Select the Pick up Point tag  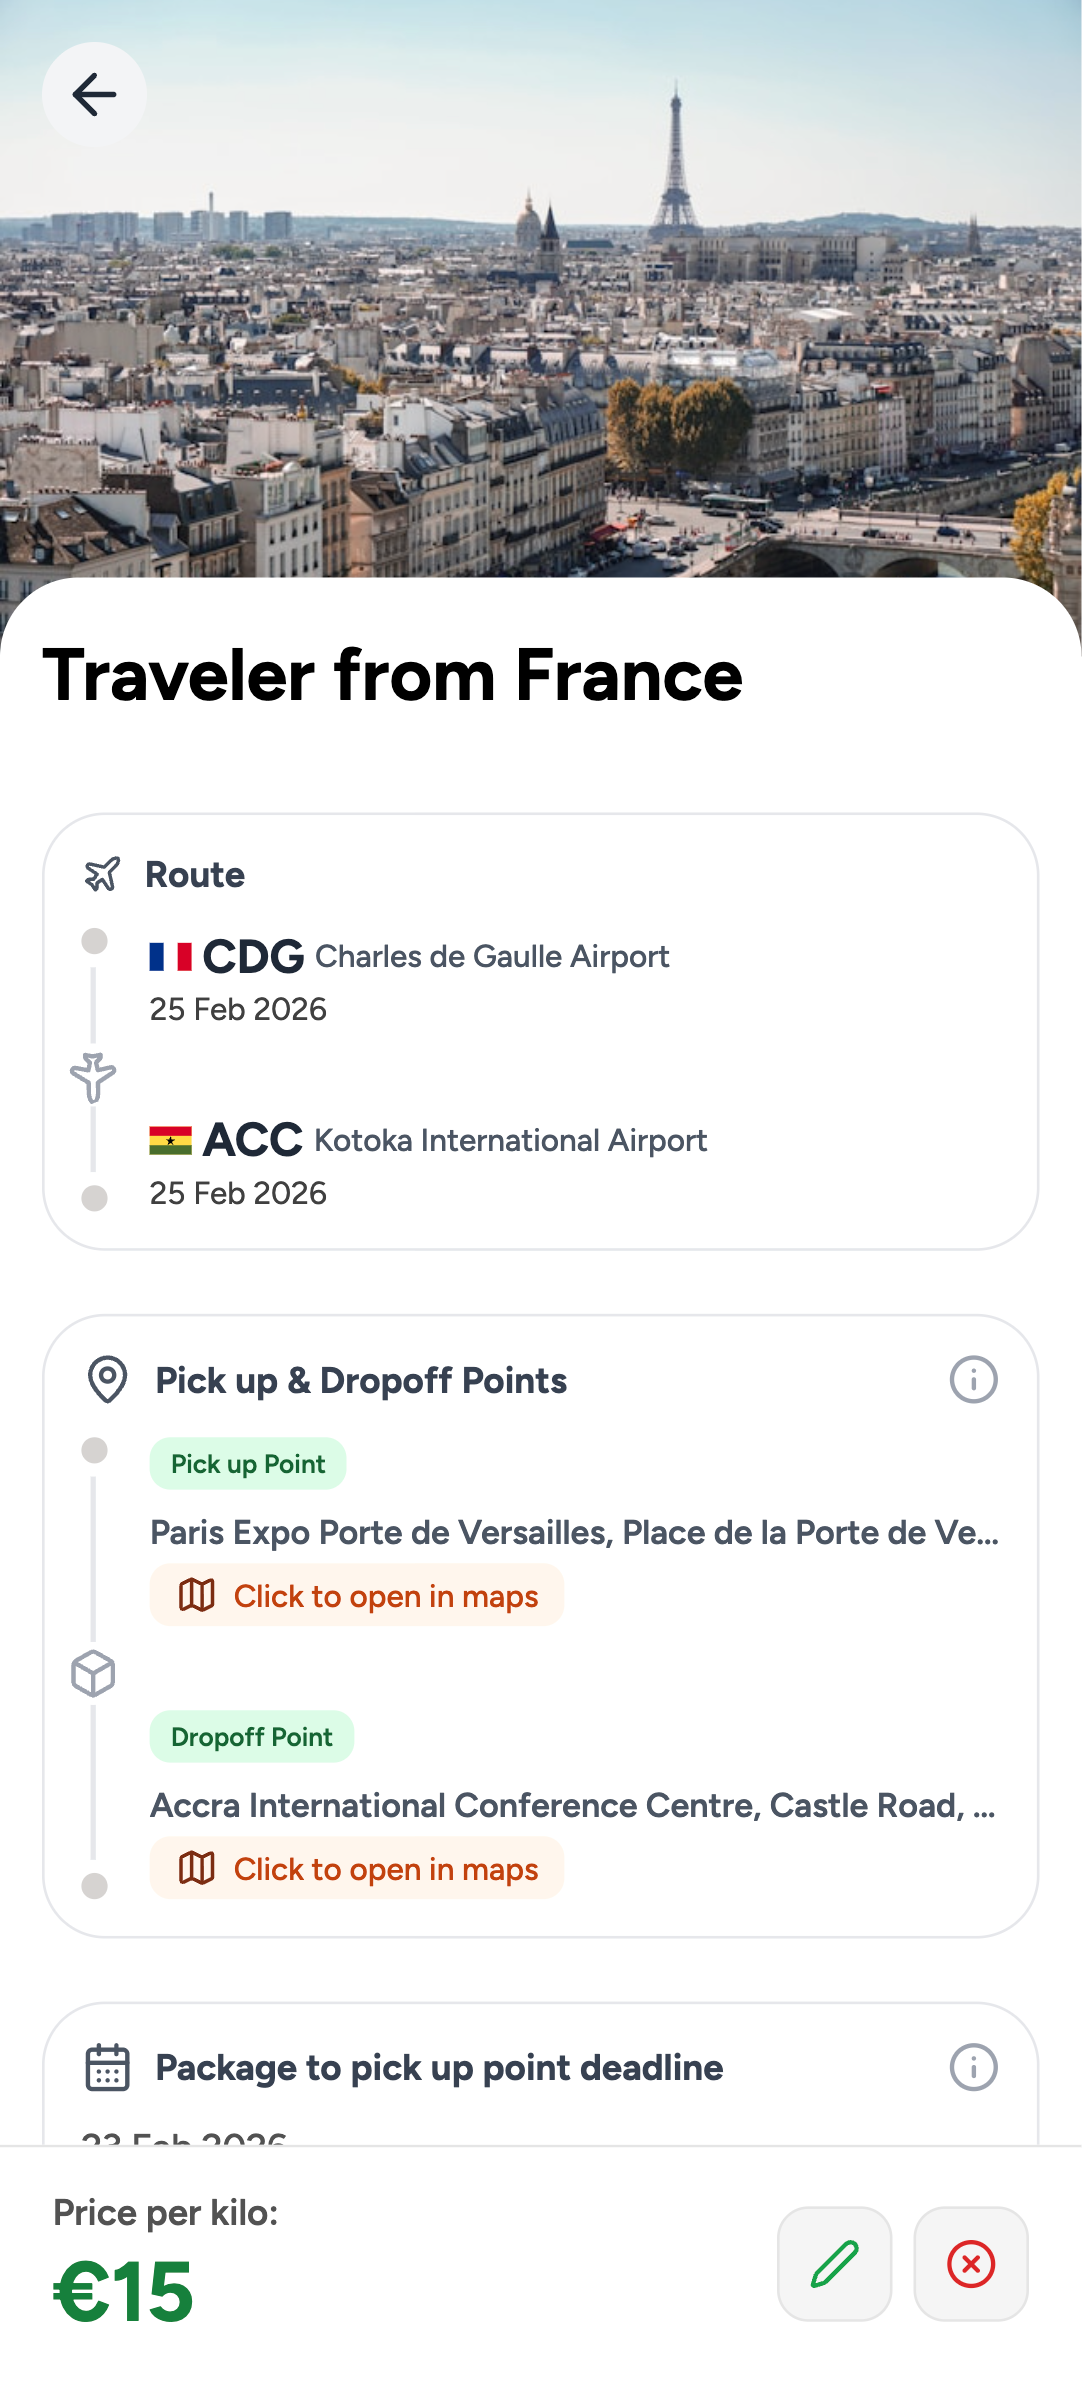tap(248, 1464)
